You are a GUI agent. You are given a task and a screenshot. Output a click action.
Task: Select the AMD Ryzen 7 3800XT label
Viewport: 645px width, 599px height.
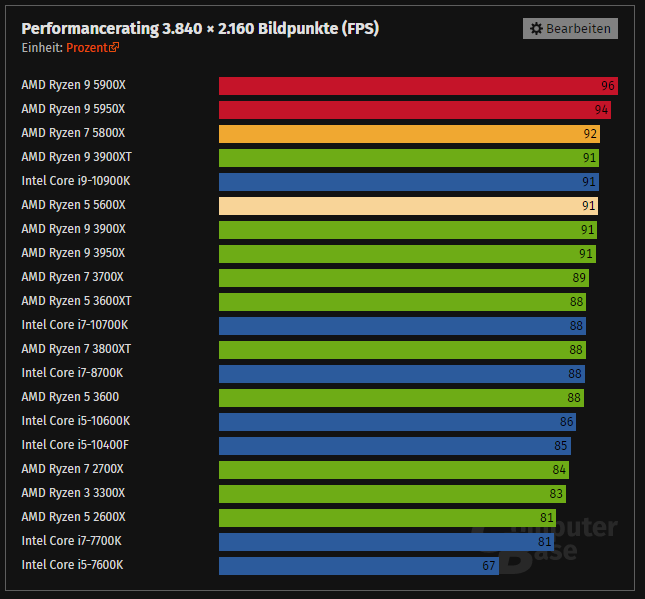click(76, 349)
